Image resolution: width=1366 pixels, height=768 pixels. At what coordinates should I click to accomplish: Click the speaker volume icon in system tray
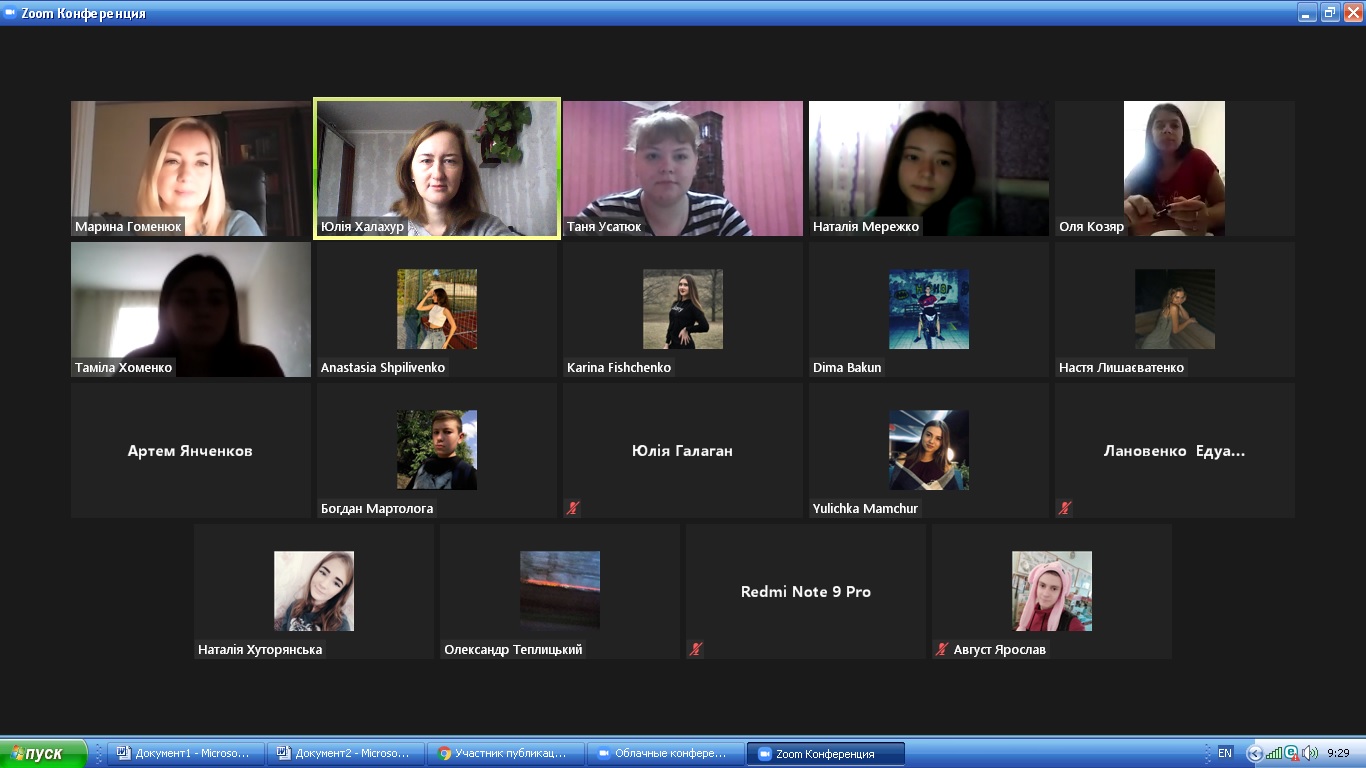coord(1310,753)
